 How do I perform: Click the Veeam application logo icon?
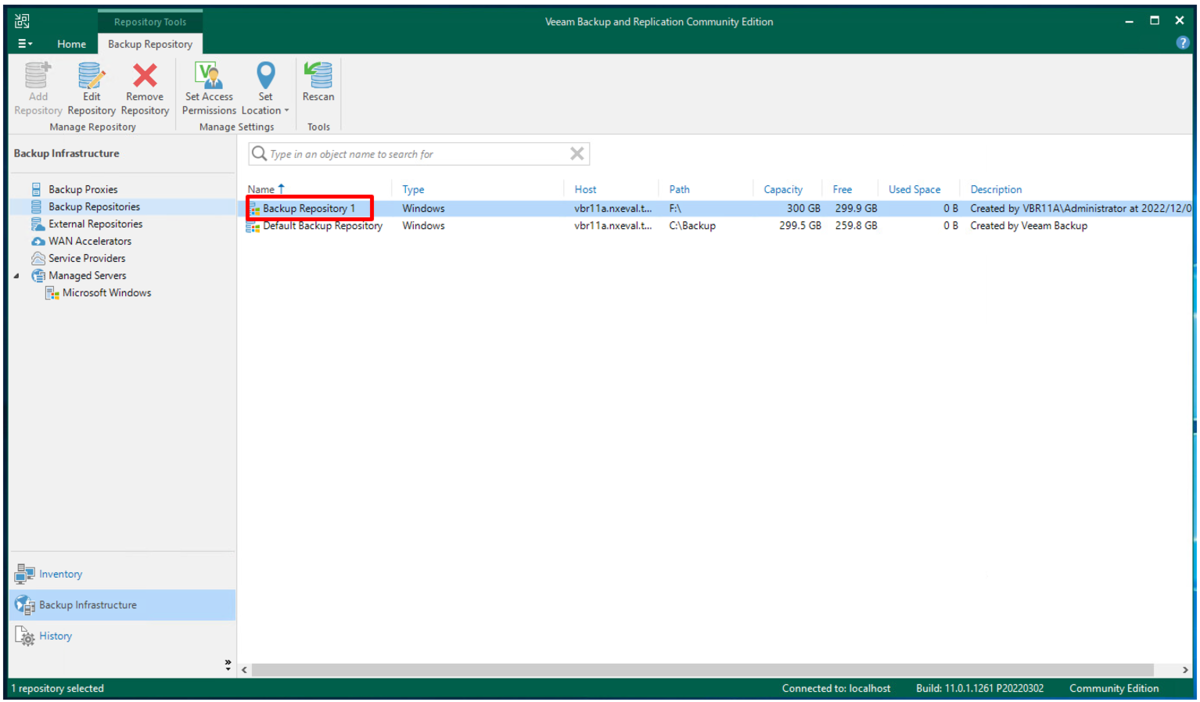tap(23, 20)
